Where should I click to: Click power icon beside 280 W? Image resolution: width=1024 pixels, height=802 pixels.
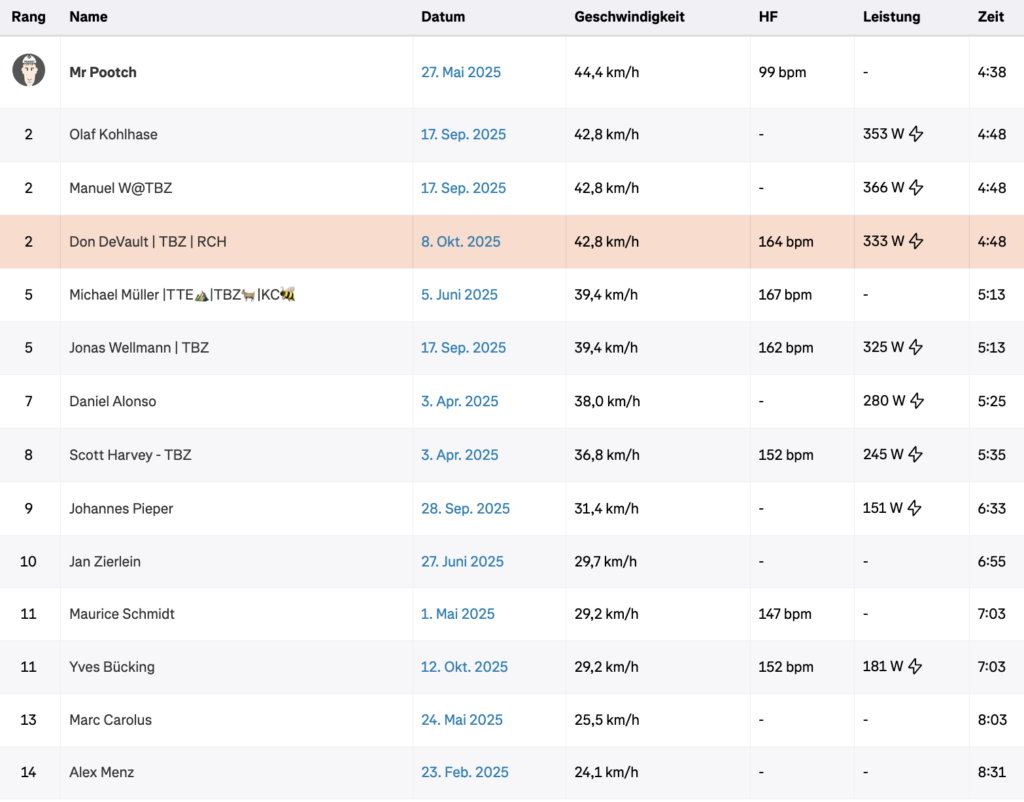point(916,401)
